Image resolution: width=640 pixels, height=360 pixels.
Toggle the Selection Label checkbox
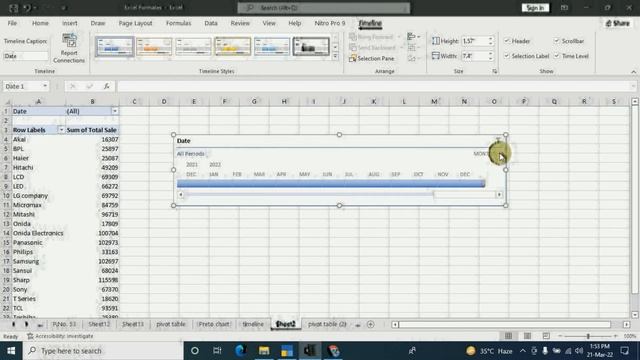pyautogui.click(x=507, y=56)
